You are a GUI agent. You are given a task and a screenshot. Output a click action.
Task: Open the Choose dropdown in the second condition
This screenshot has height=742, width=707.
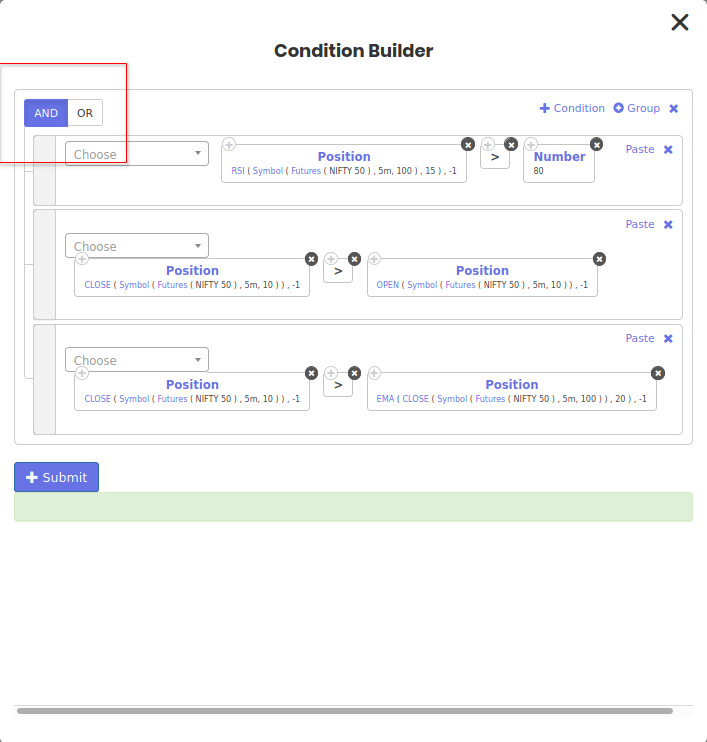coord(137,246)
